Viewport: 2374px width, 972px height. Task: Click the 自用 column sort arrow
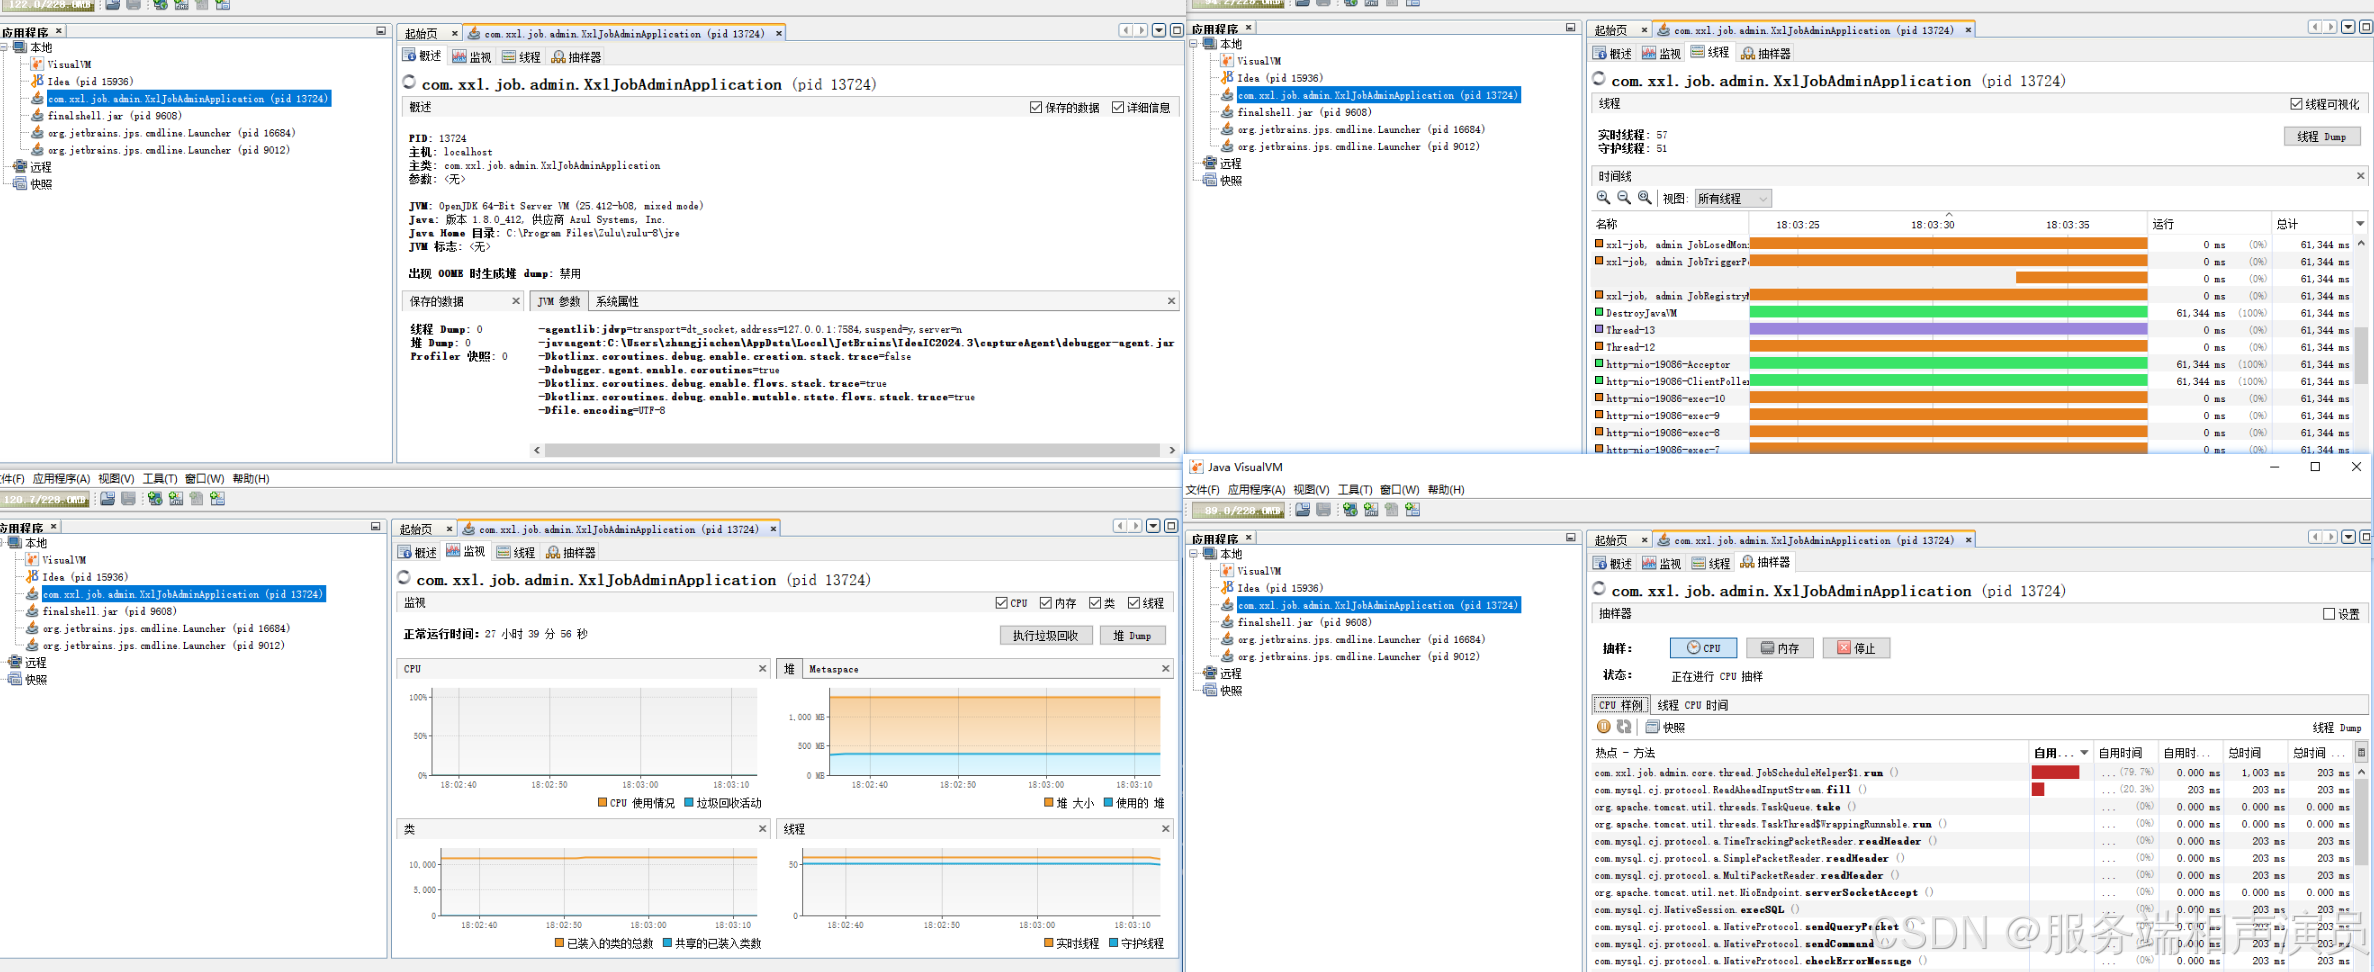tap(2084, 752)
